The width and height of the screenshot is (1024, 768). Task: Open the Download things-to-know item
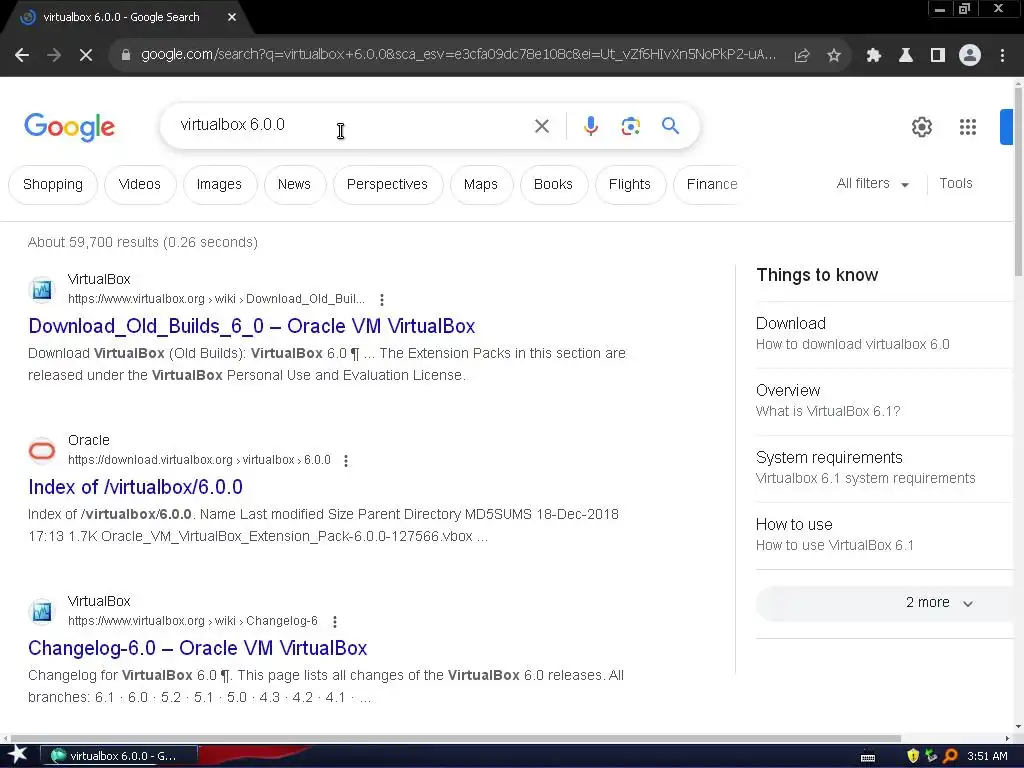884,334
